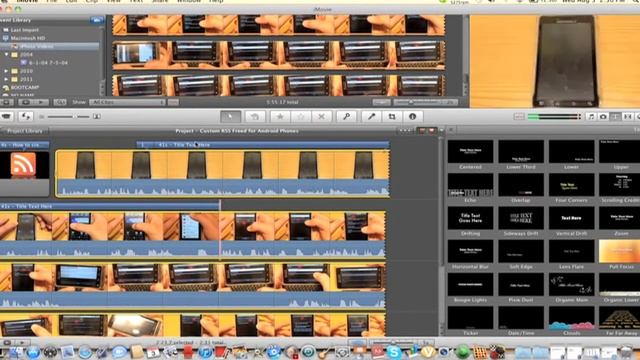This screenshot has width=640, height=360.
Task: Select the crop and rotate tool
Action: click(392, 117)
